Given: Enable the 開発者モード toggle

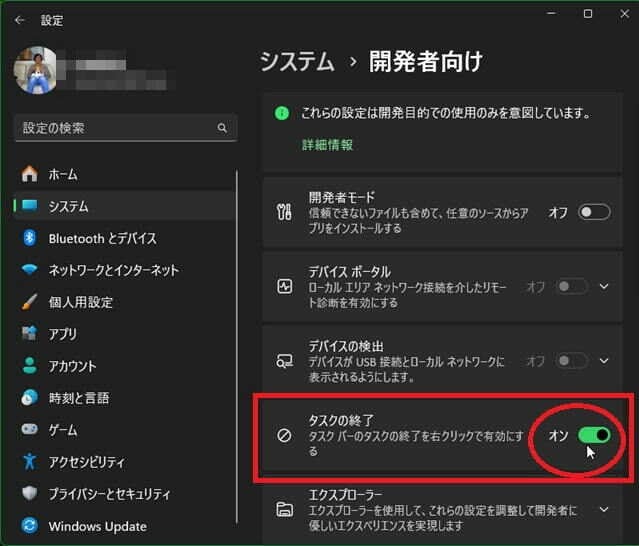Looking at the screenshot, I should (593, 212).
